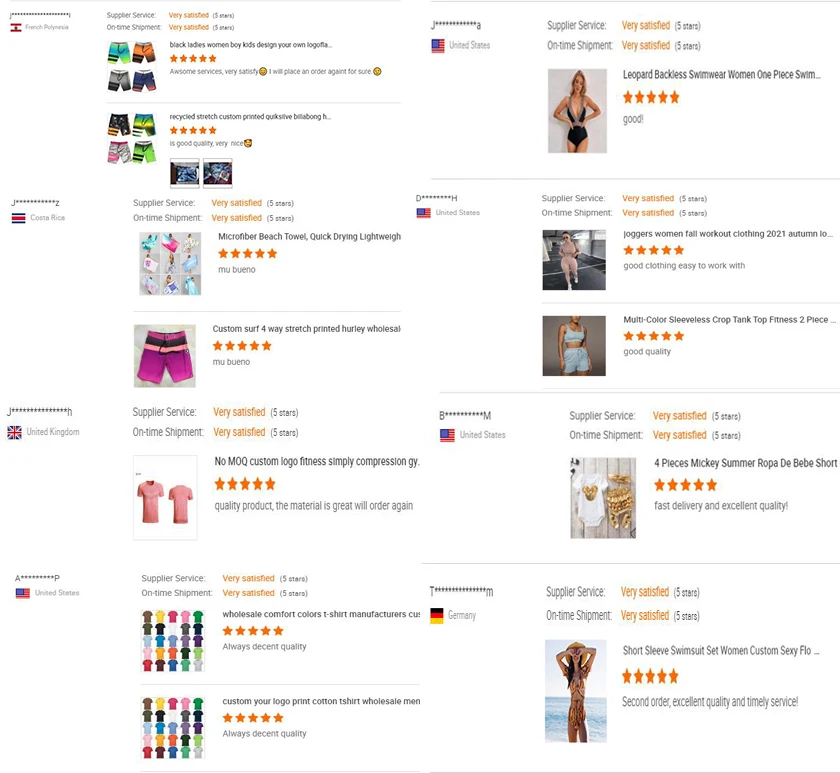Click the United Kingdom flag icon

(x=14, y=432)
